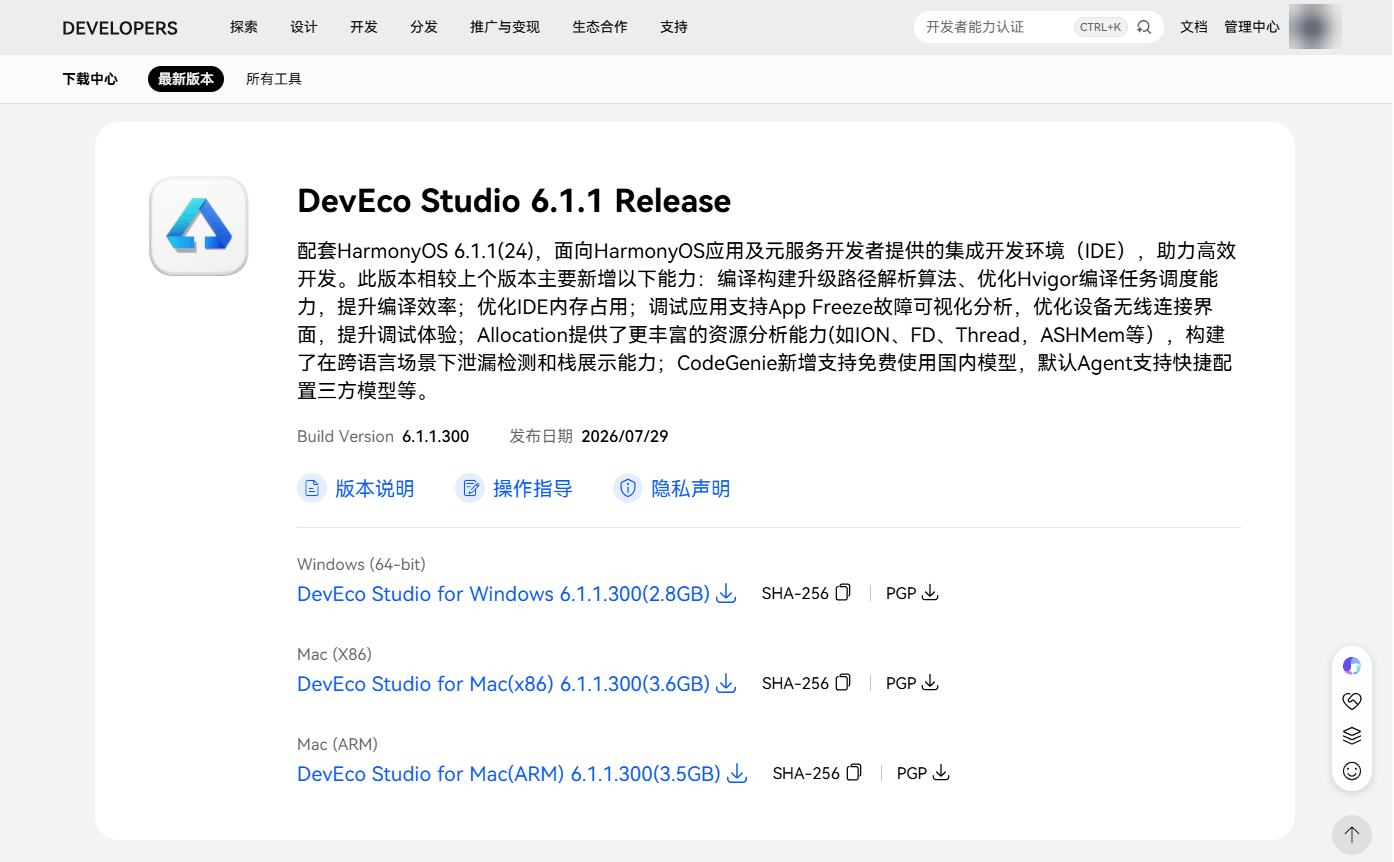This screenshot has width=1394, height=862.
Task: Open the 分发 navigation menu
Action: [424, 27]
